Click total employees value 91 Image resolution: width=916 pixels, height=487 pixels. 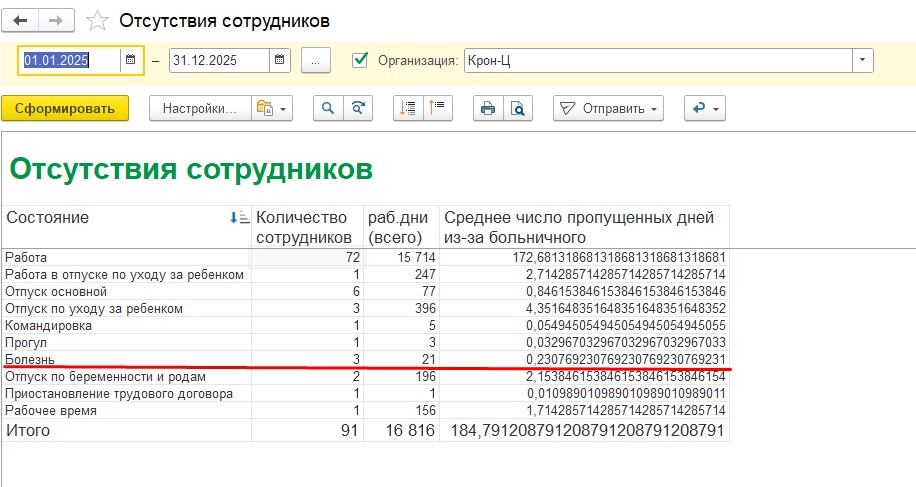coord(349,430)
